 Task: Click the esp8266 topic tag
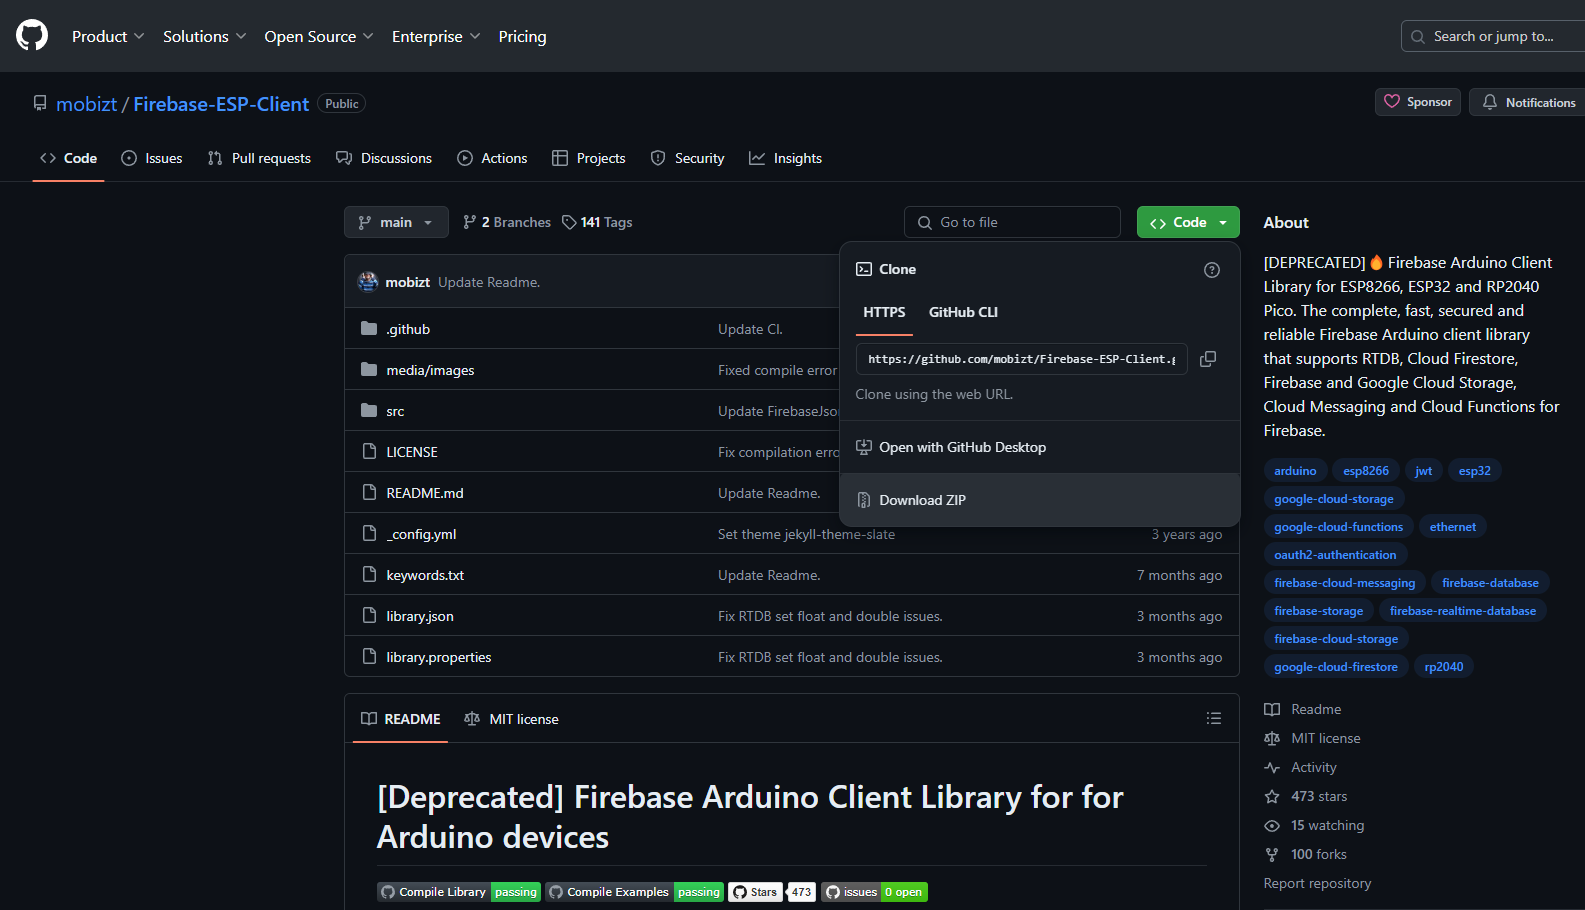coord(1365,471)
